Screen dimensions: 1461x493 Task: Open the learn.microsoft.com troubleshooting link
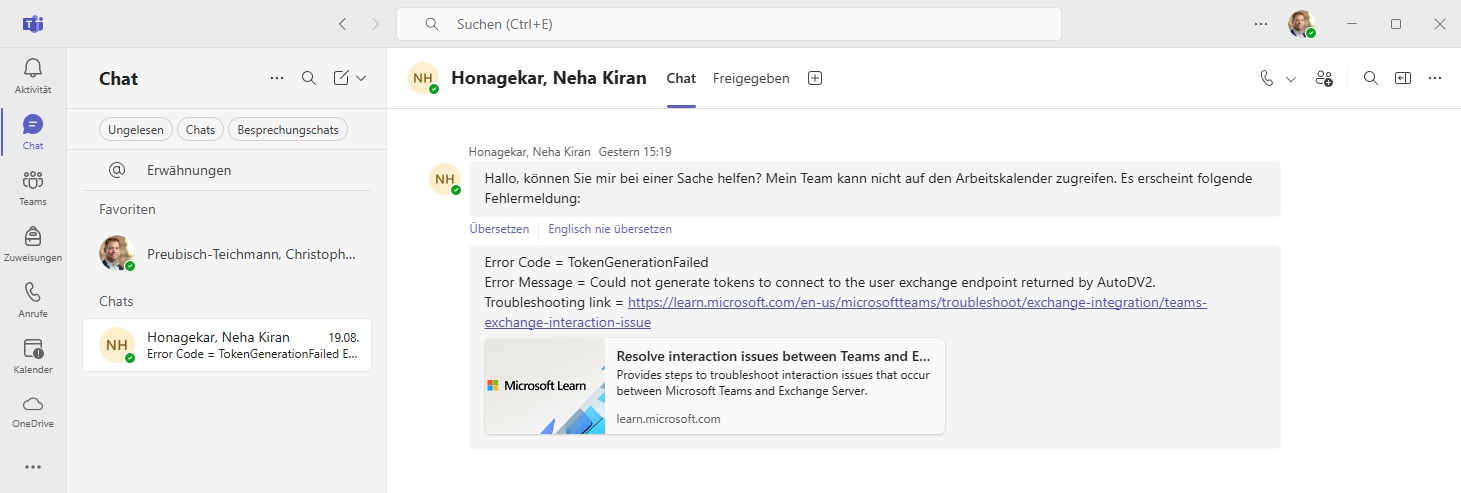tap(845, 312)
